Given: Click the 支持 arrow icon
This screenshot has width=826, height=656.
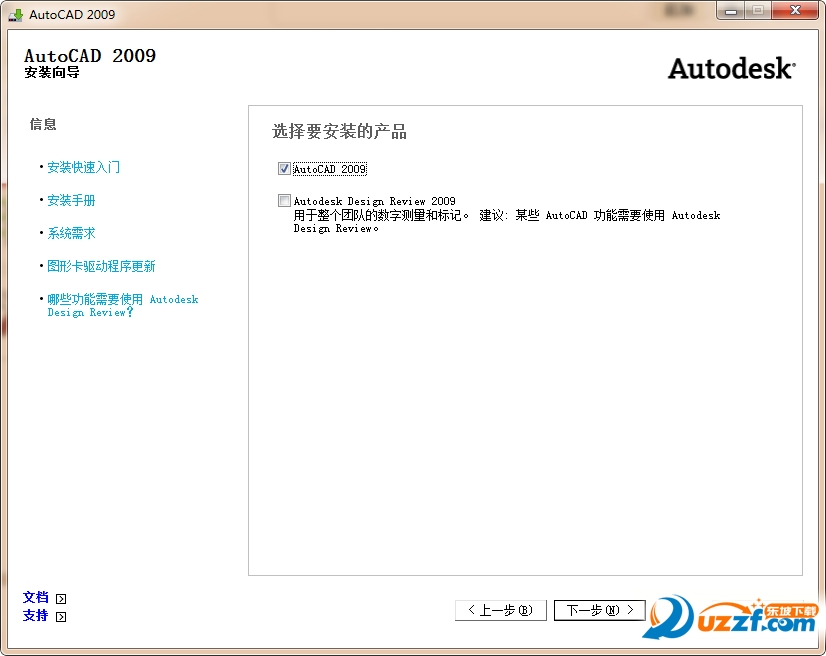Looking at the screenshot, I should pyautogui.click(x=61, y=616).
